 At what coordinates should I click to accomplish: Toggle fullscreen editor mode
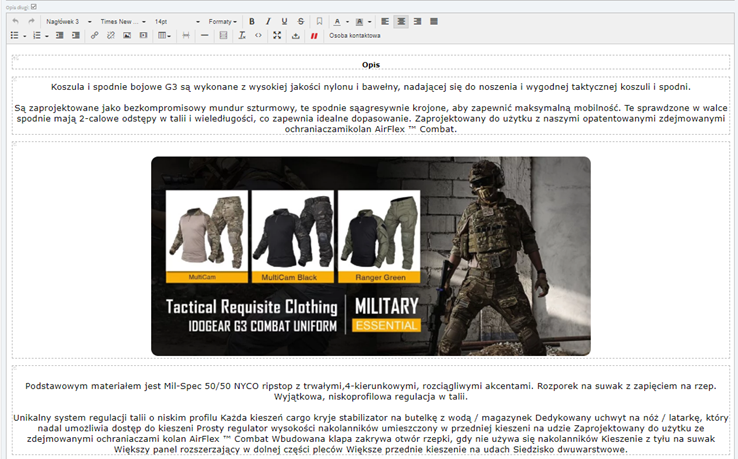(277, 35)
